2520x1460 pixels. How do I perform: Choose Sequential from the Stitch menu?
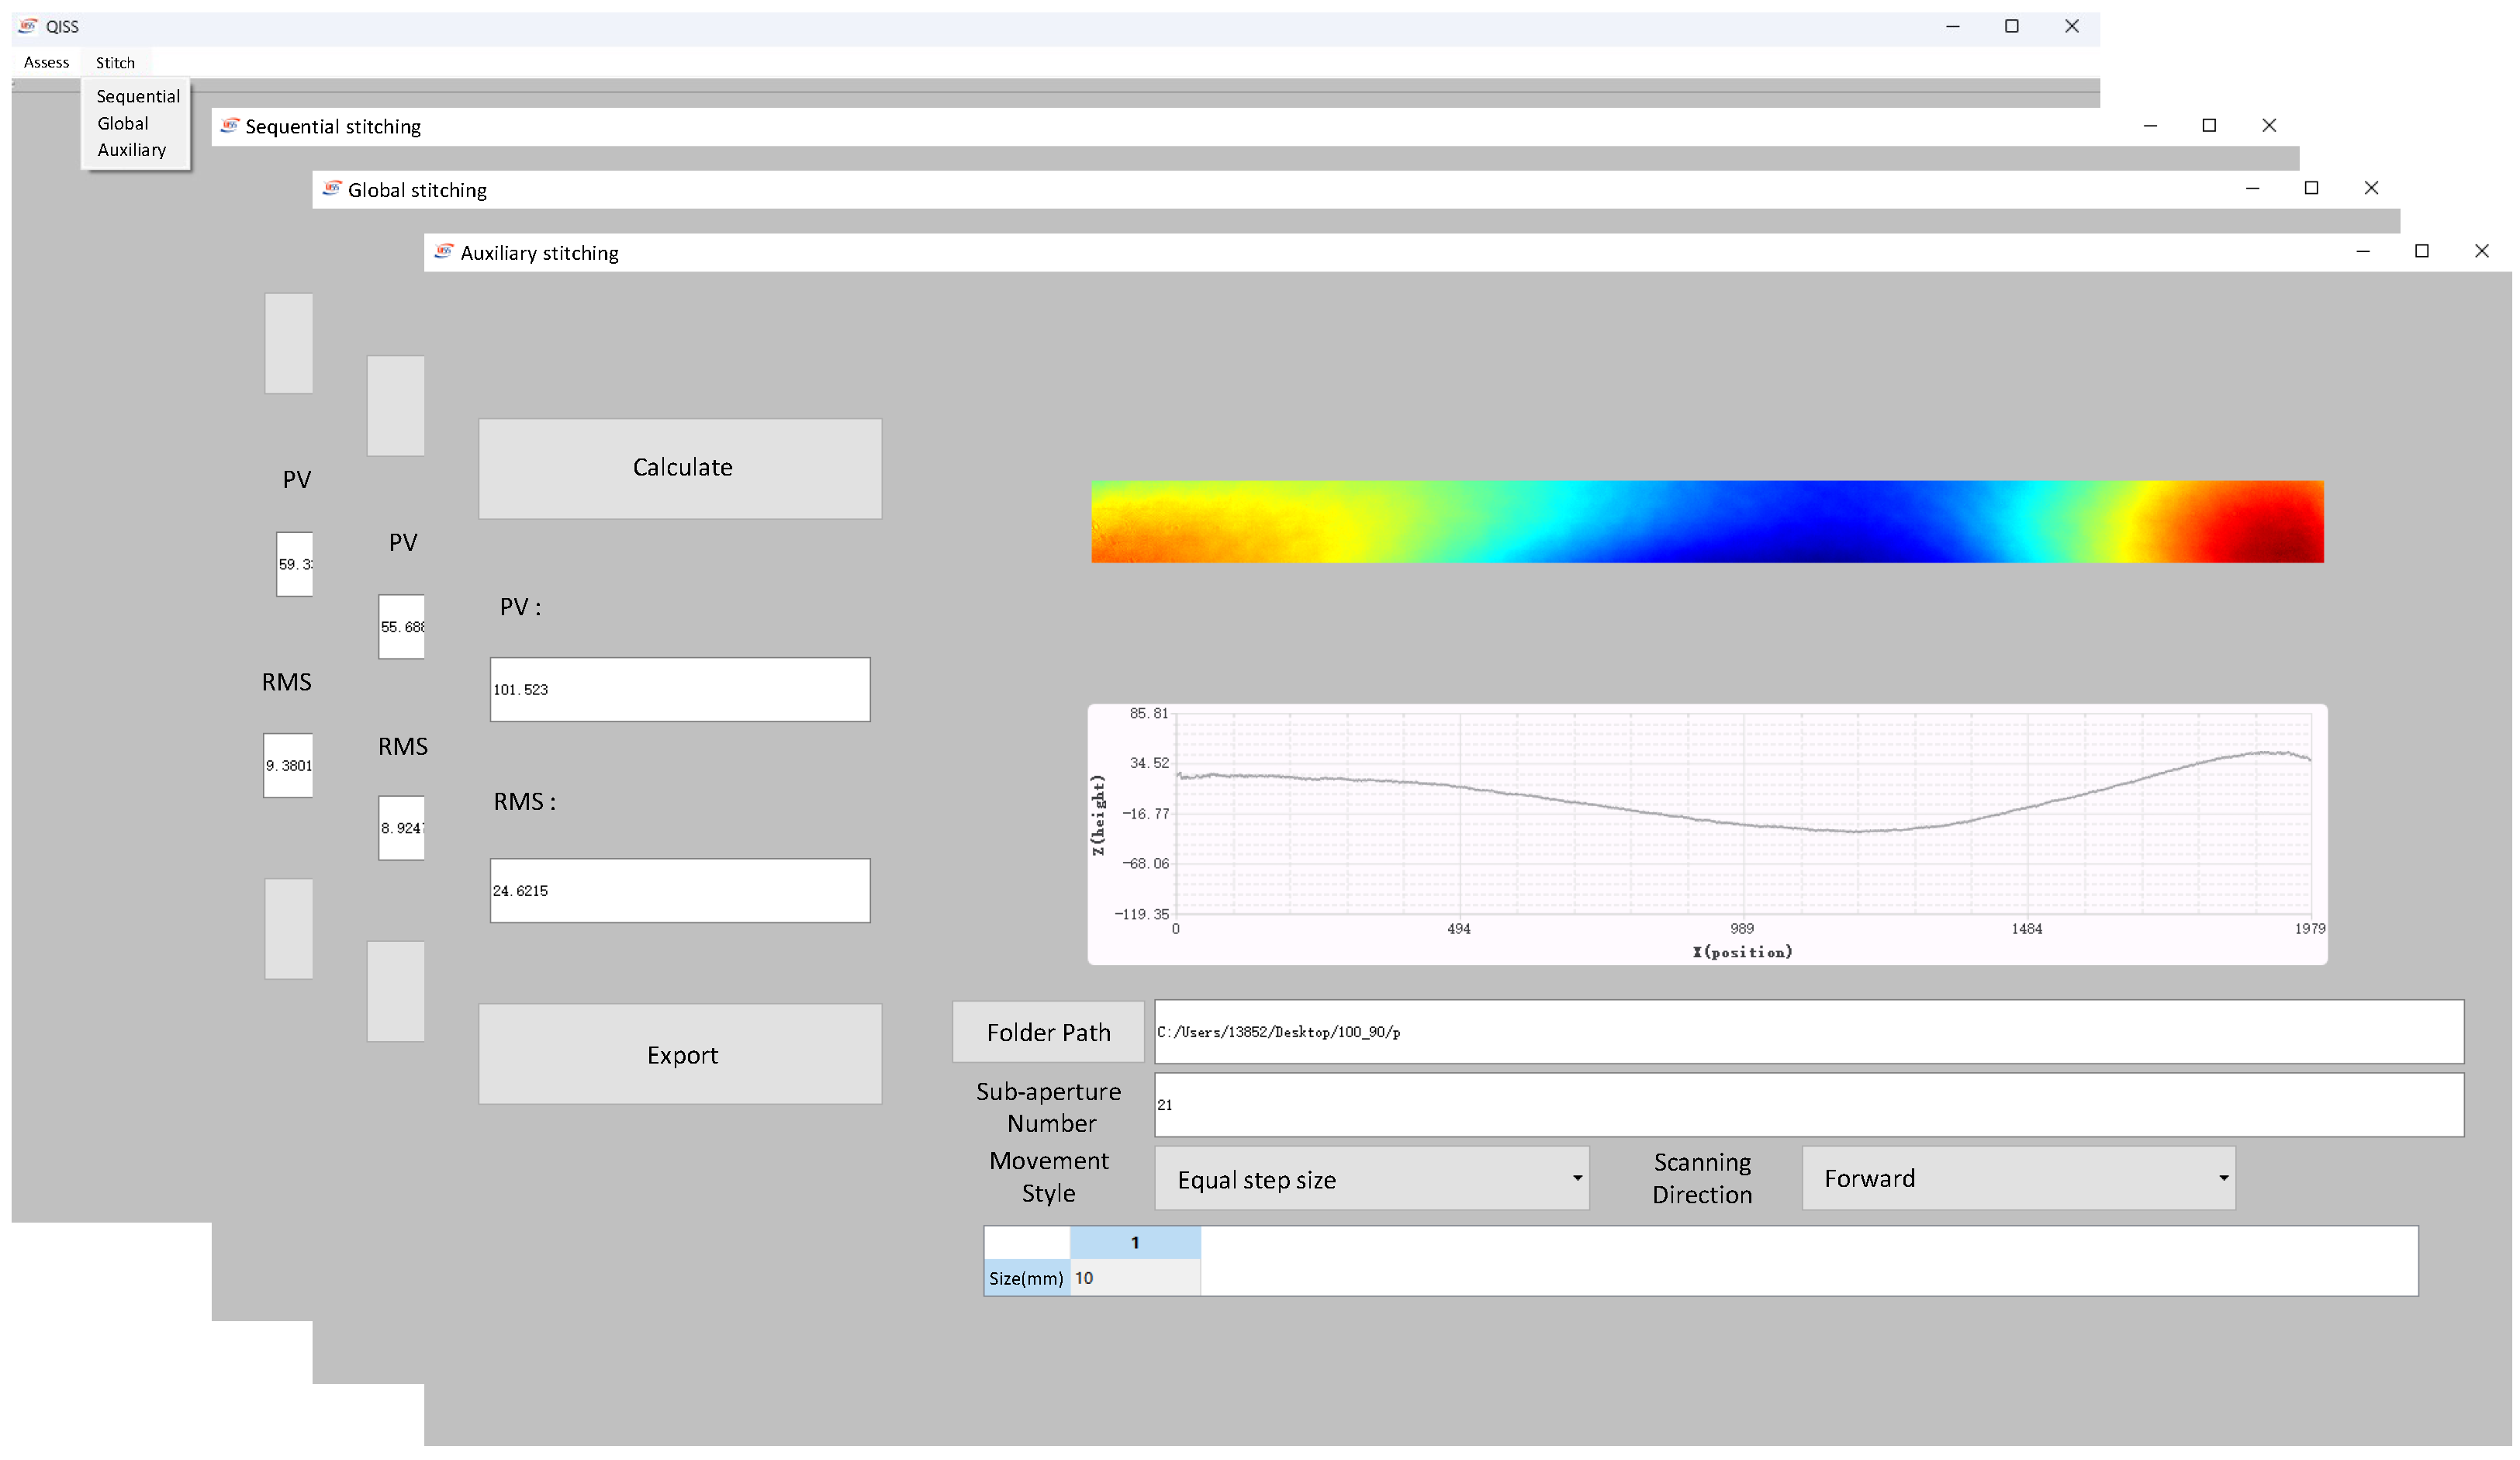coord(138,96)
